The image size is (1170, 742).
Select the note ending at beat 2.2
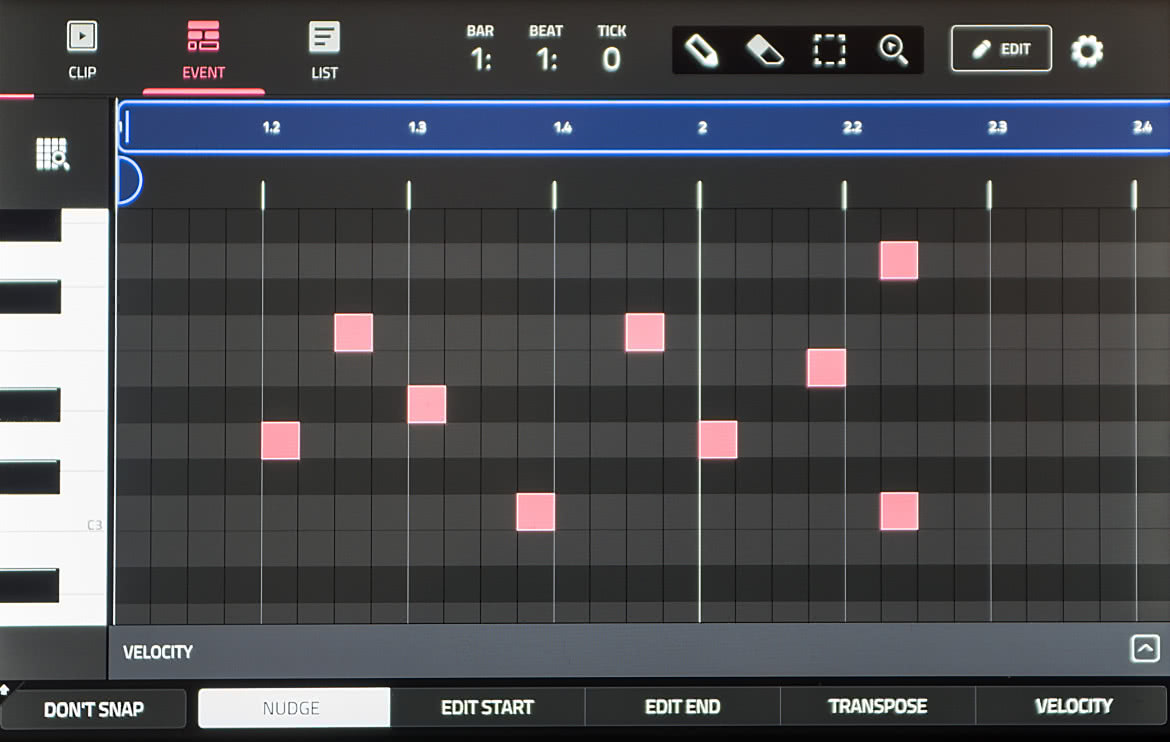[x=826, y=368]
